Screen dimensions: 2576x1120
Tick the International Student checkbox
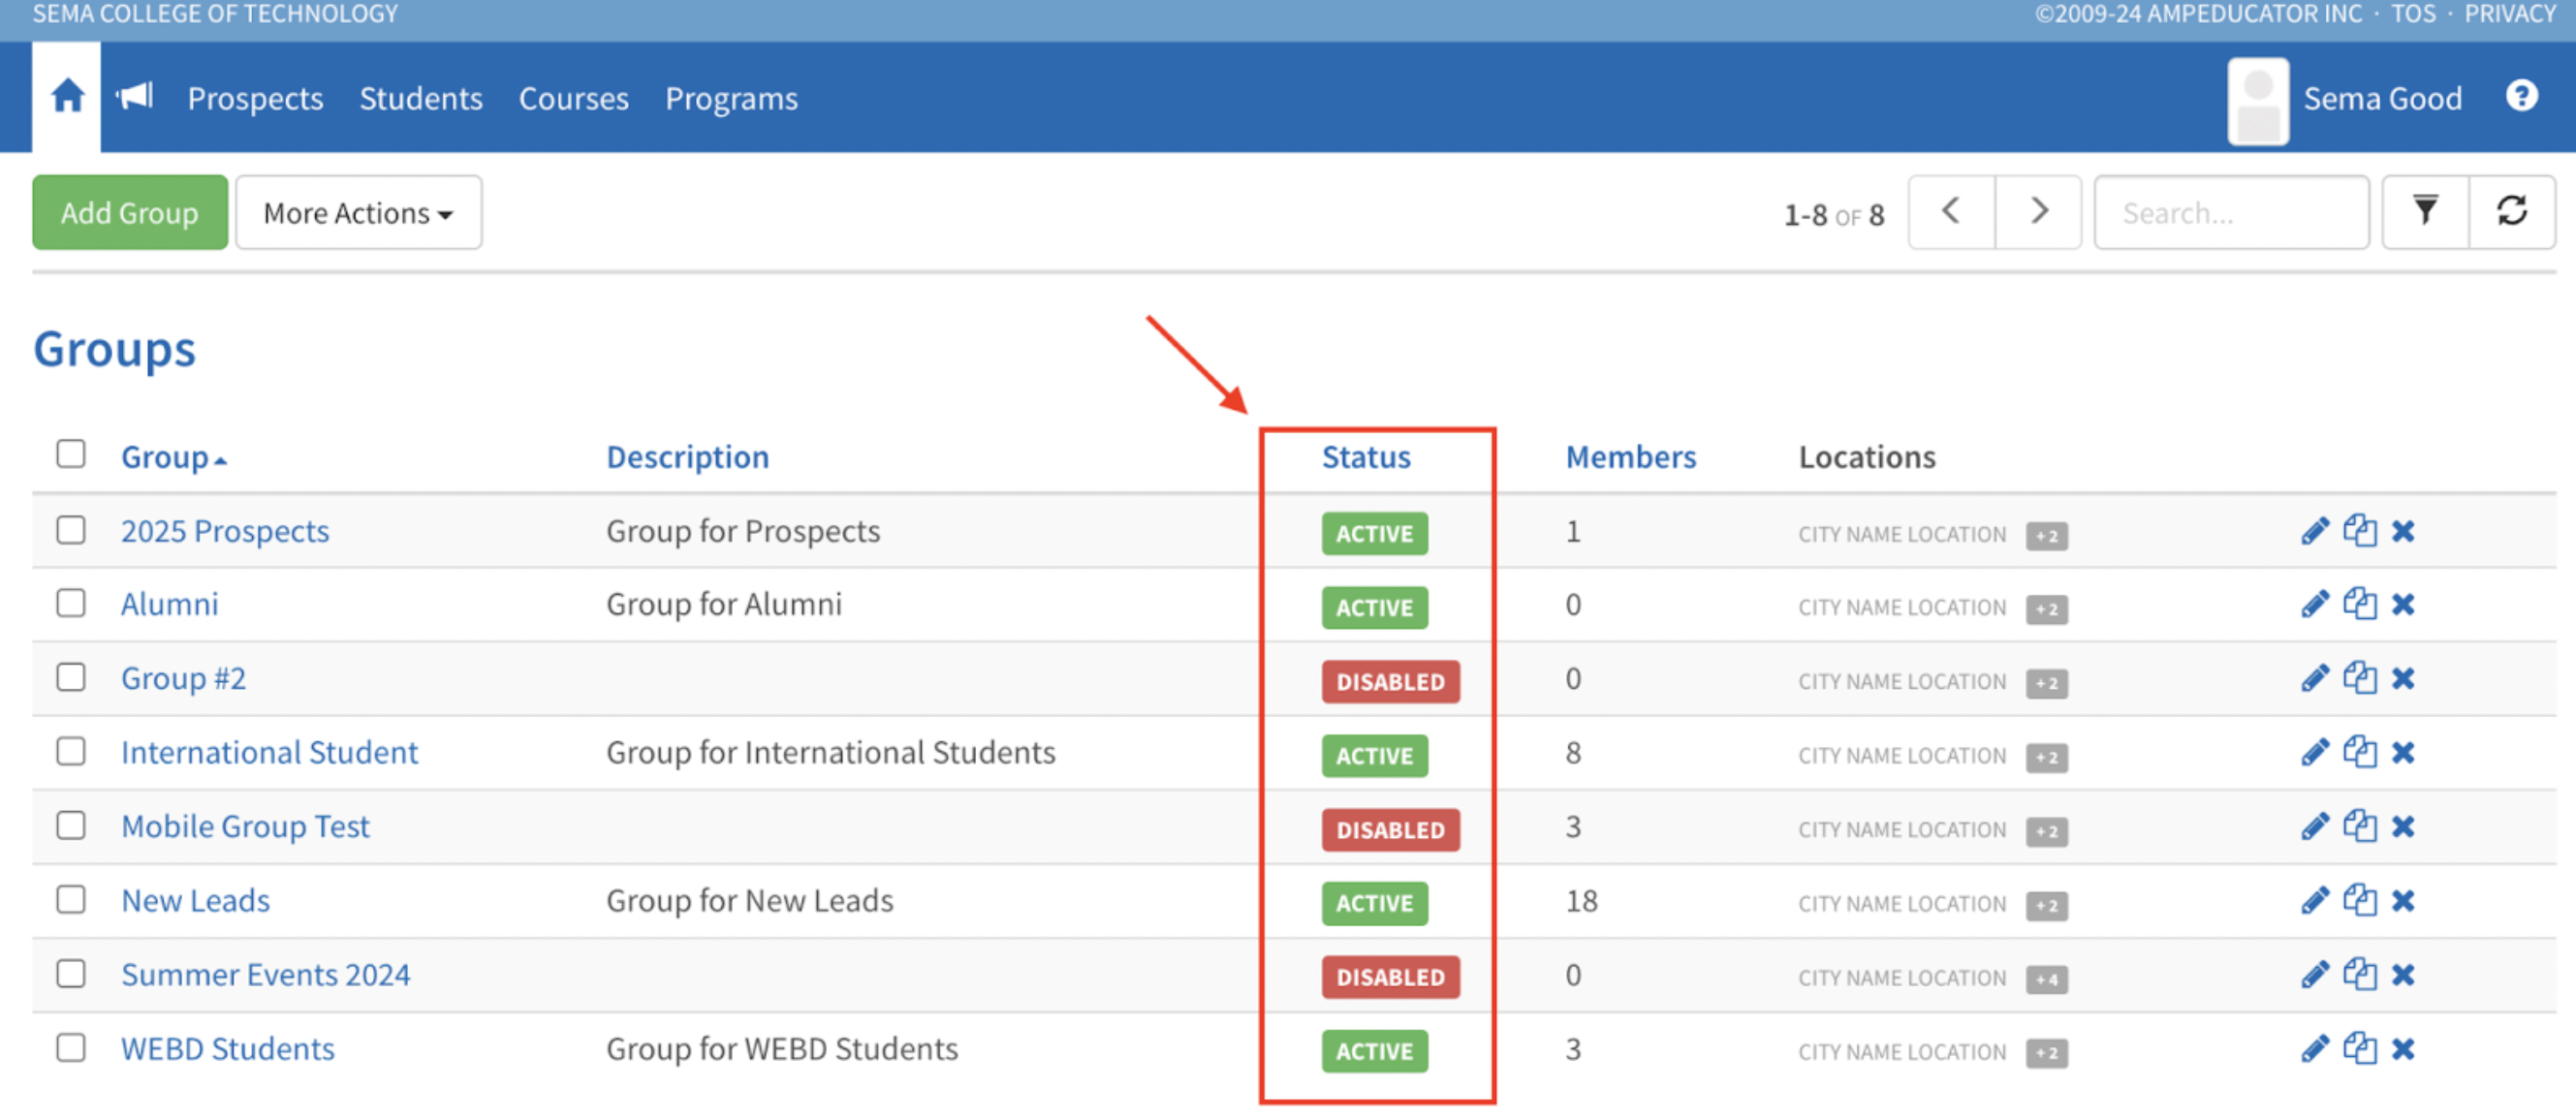pos(71,751)
